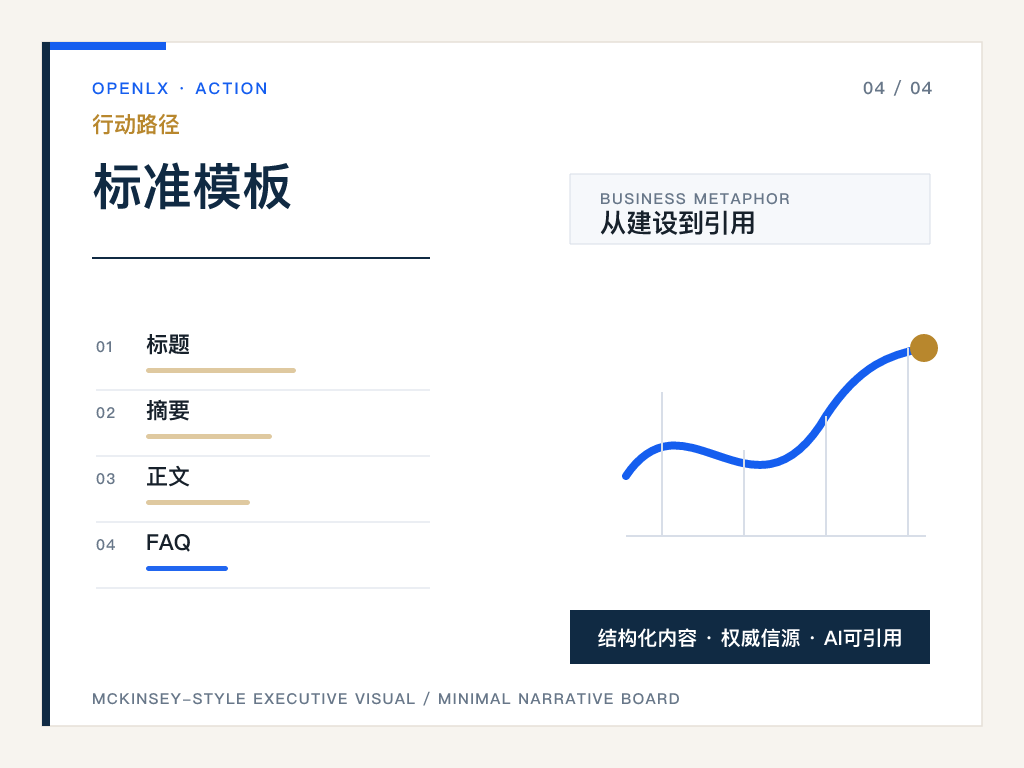1024x768 pixels.
Task: Select list item '摘要'
Action: (x=168, y=410)
